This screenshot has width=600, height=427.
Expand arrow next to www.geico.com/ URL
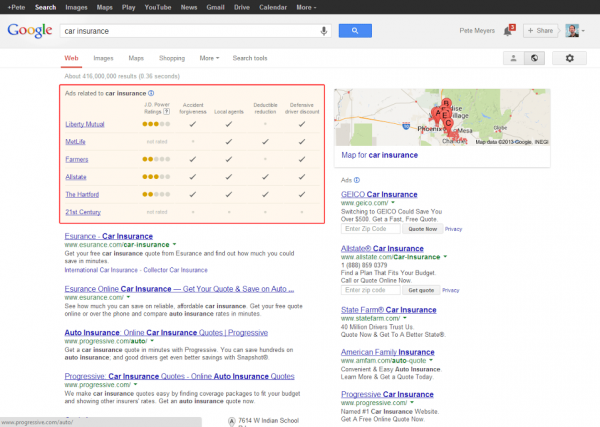393,203
